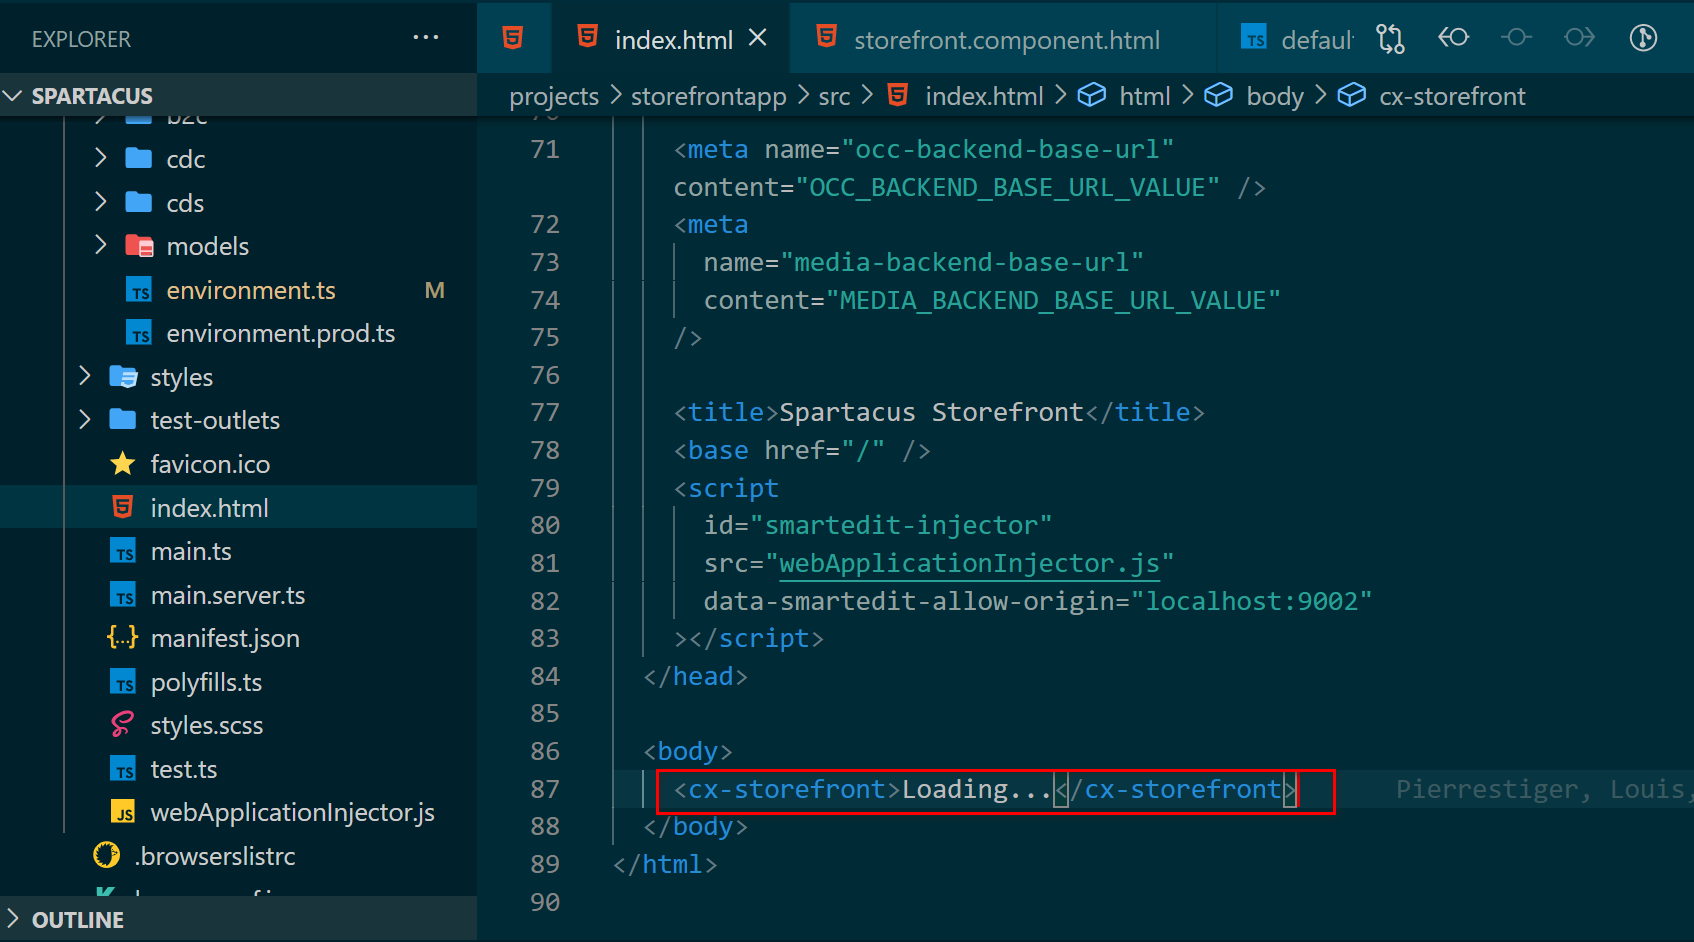The image size is (1694, 942).
Task: Expand the models folder chevron
Action: coord(100,245)
